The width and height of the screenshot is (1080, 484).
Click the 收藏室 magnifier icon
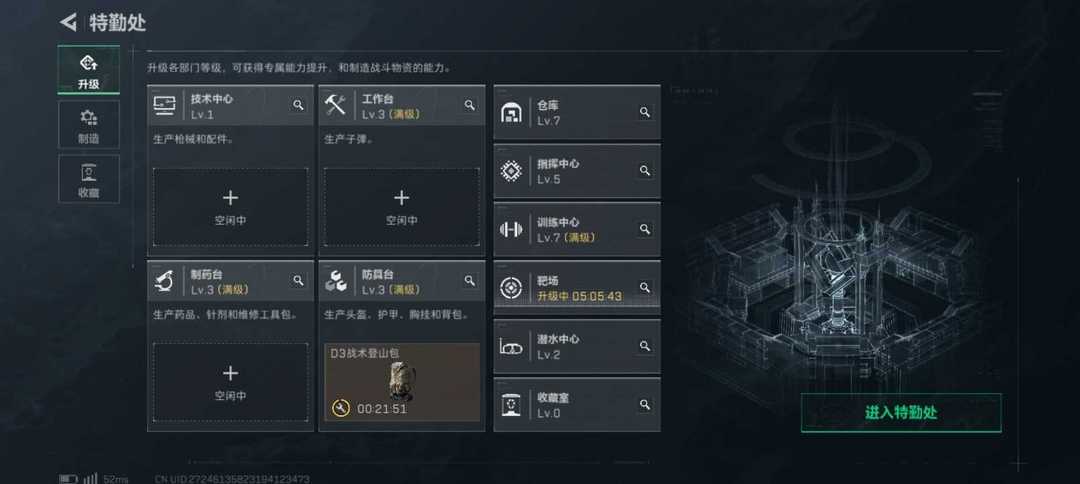645,404
